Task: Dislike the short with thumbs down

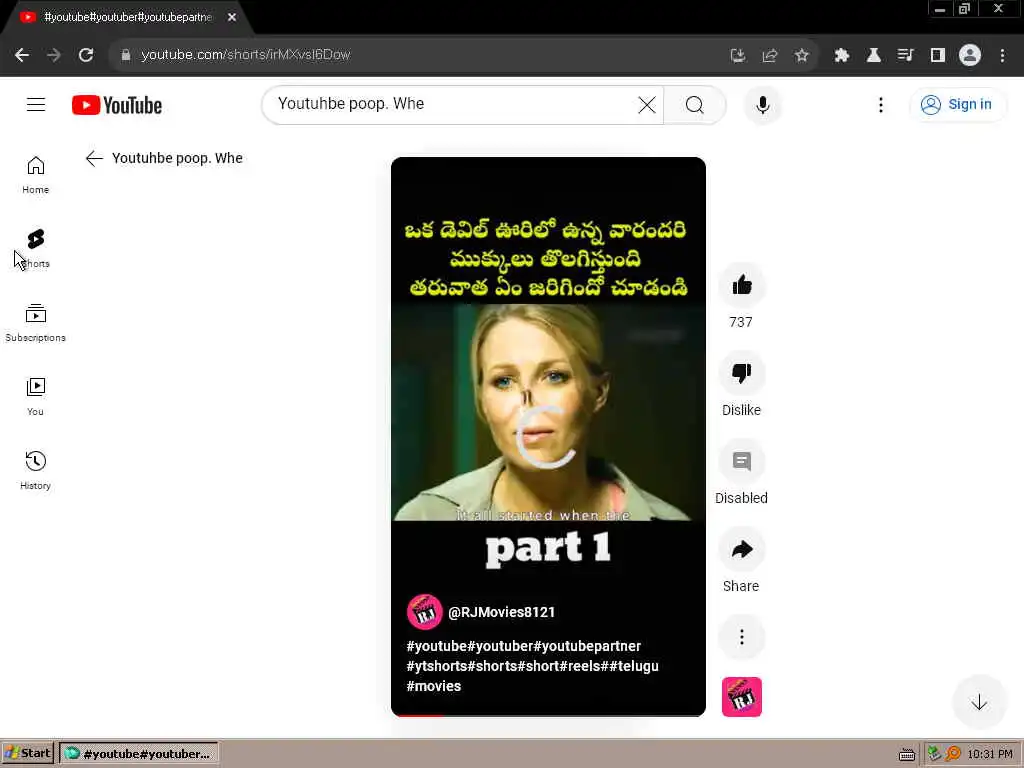Action: (741, 373)
